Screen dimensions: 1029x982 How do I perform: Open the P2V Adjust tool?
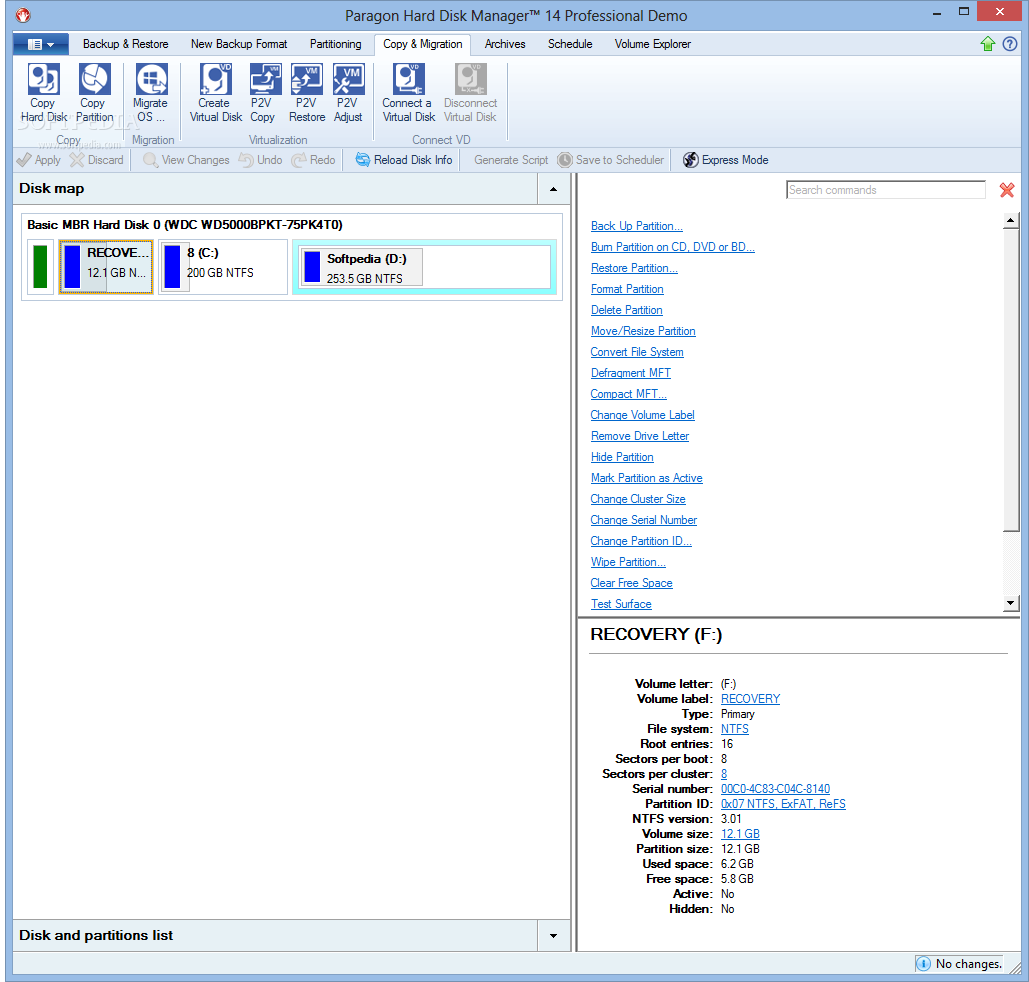click(x=348, y=93)
